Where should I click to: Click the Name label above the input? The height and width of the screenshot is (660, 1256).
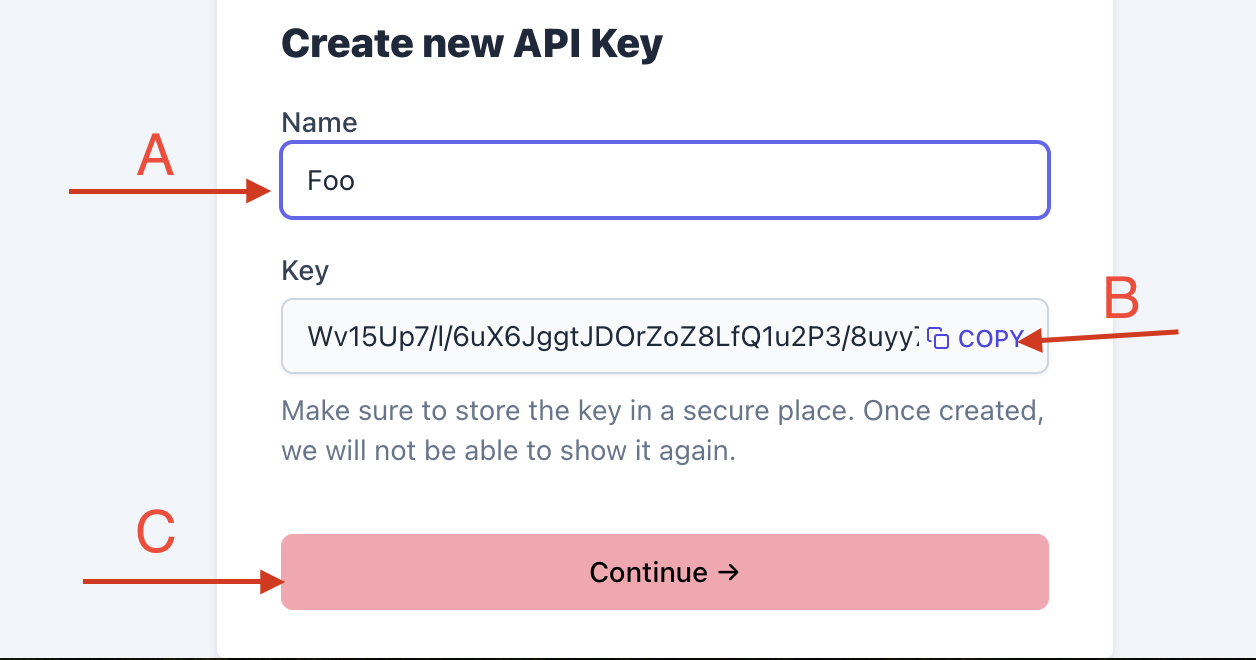pyautogui.click(x=318, y=122)
